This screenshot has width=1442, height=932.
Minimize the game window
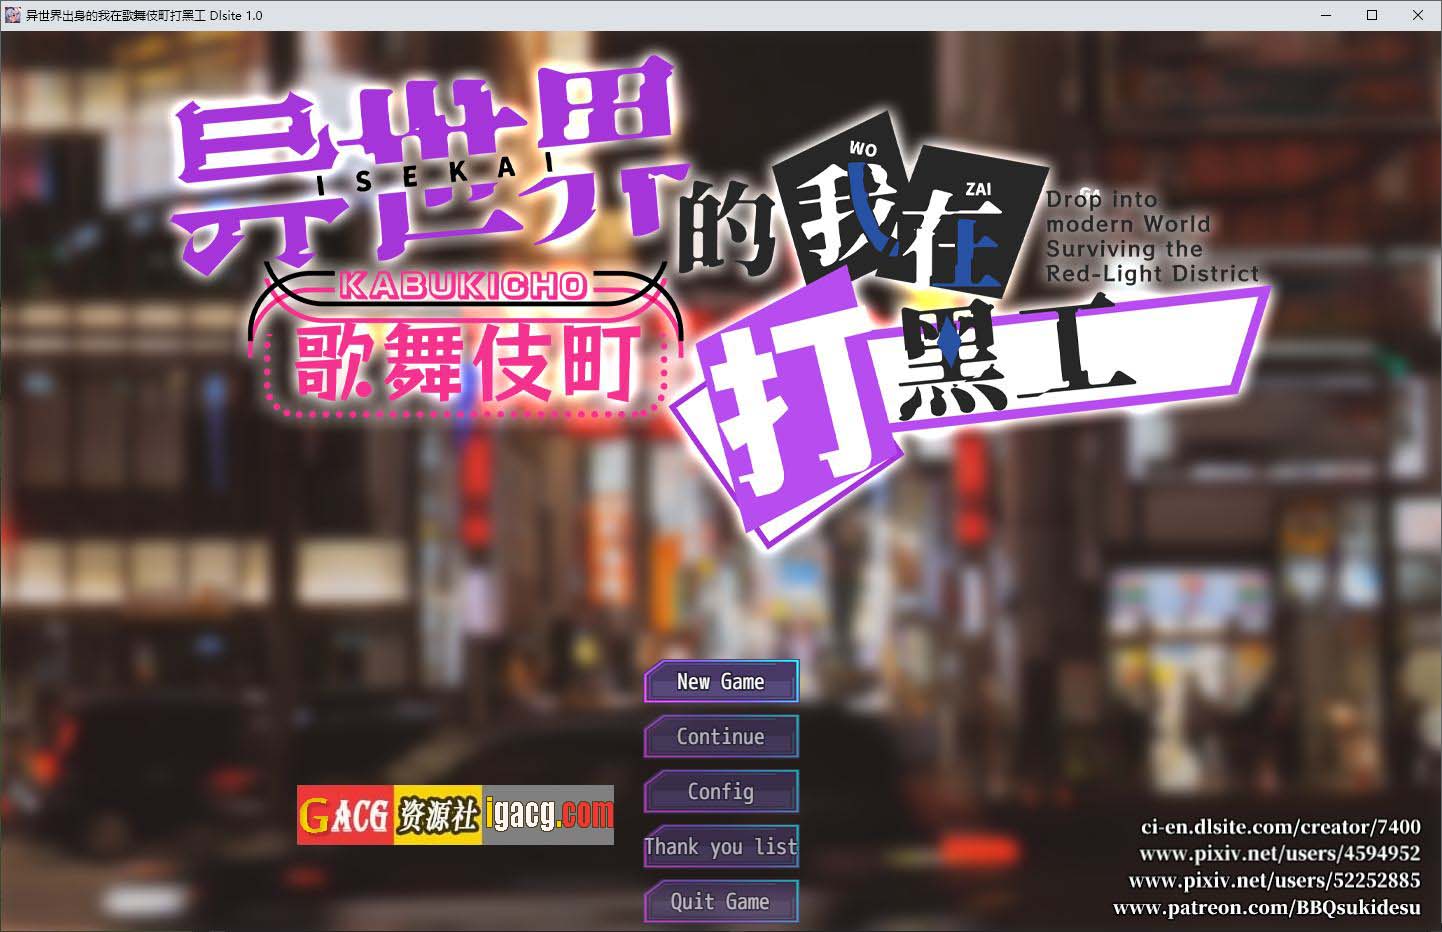click(1326, 15)
